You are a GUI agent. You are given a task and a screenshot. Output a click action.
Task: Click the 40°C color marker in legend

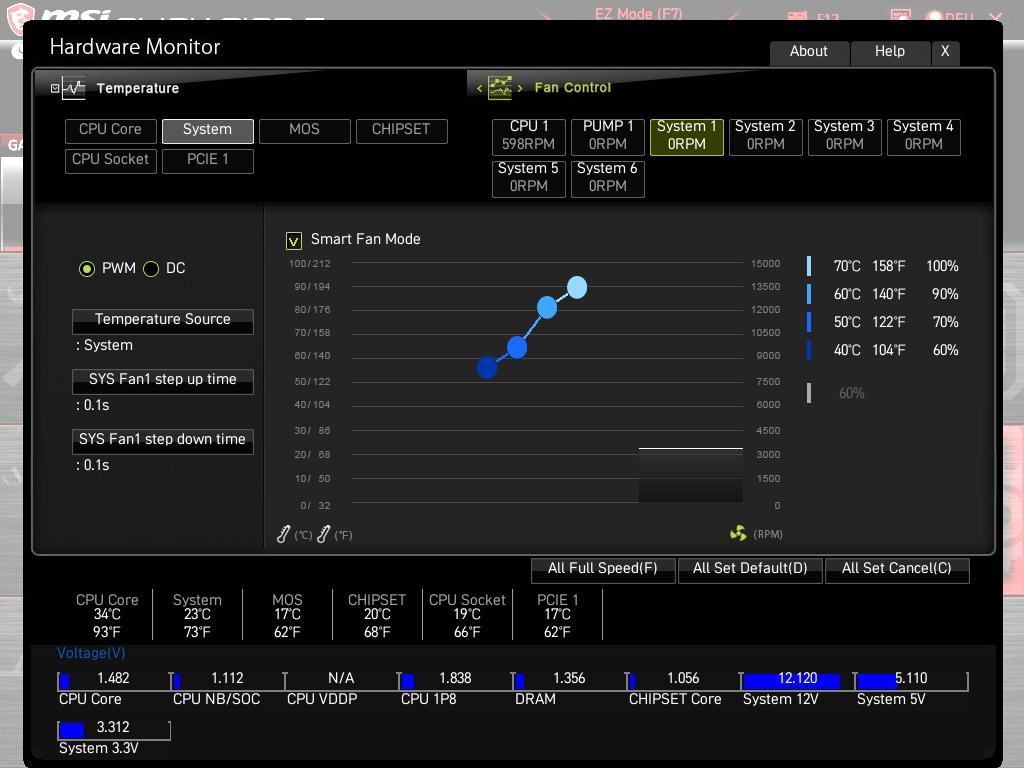click(x=809, y=350)
